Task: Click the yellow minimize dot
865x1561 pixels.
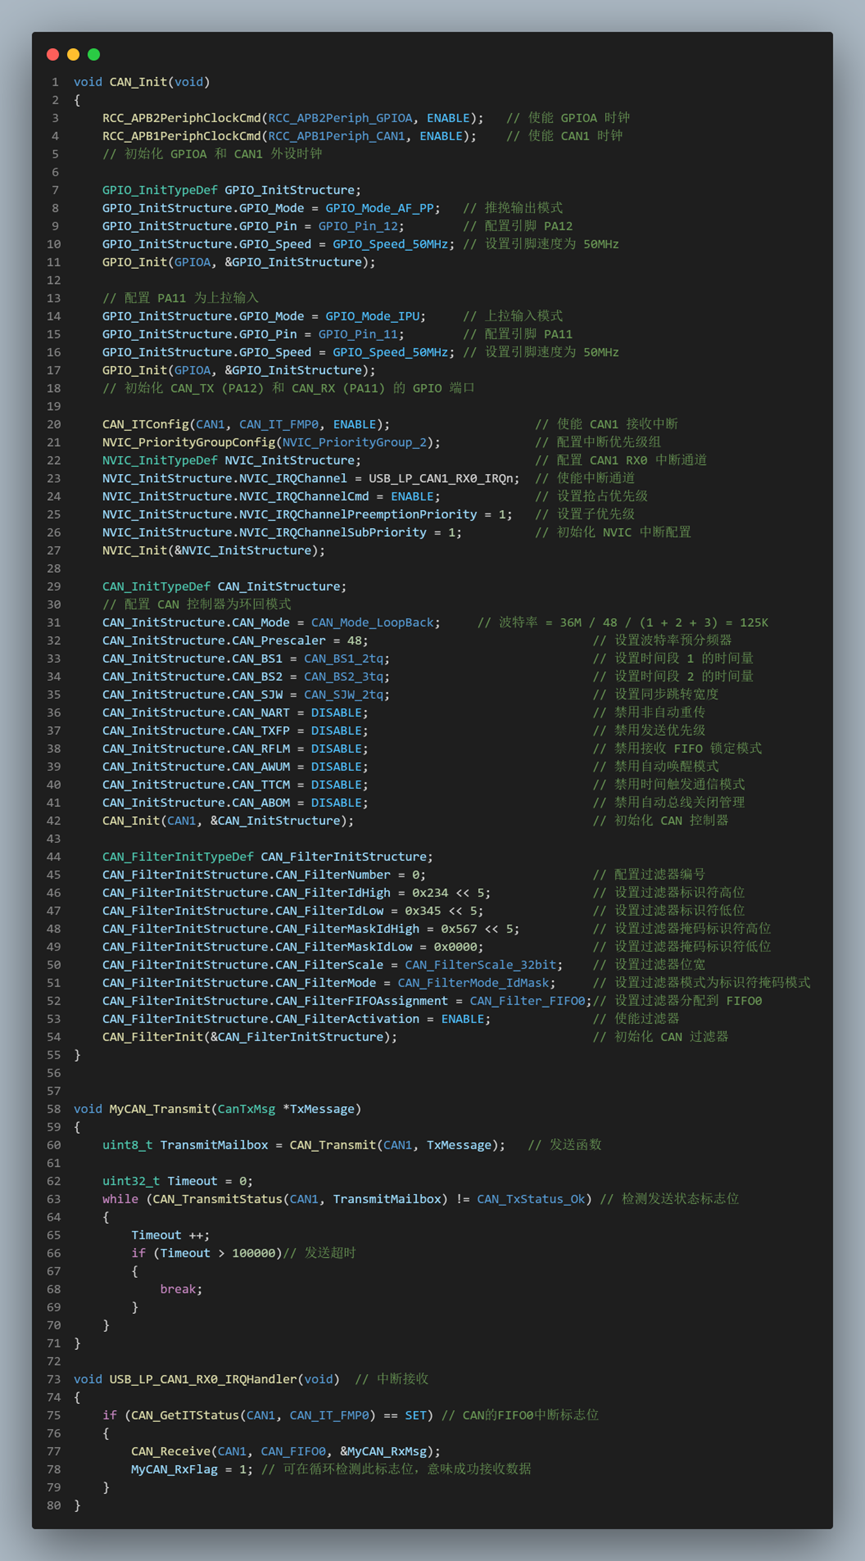Action: click(x=73, y=54)
